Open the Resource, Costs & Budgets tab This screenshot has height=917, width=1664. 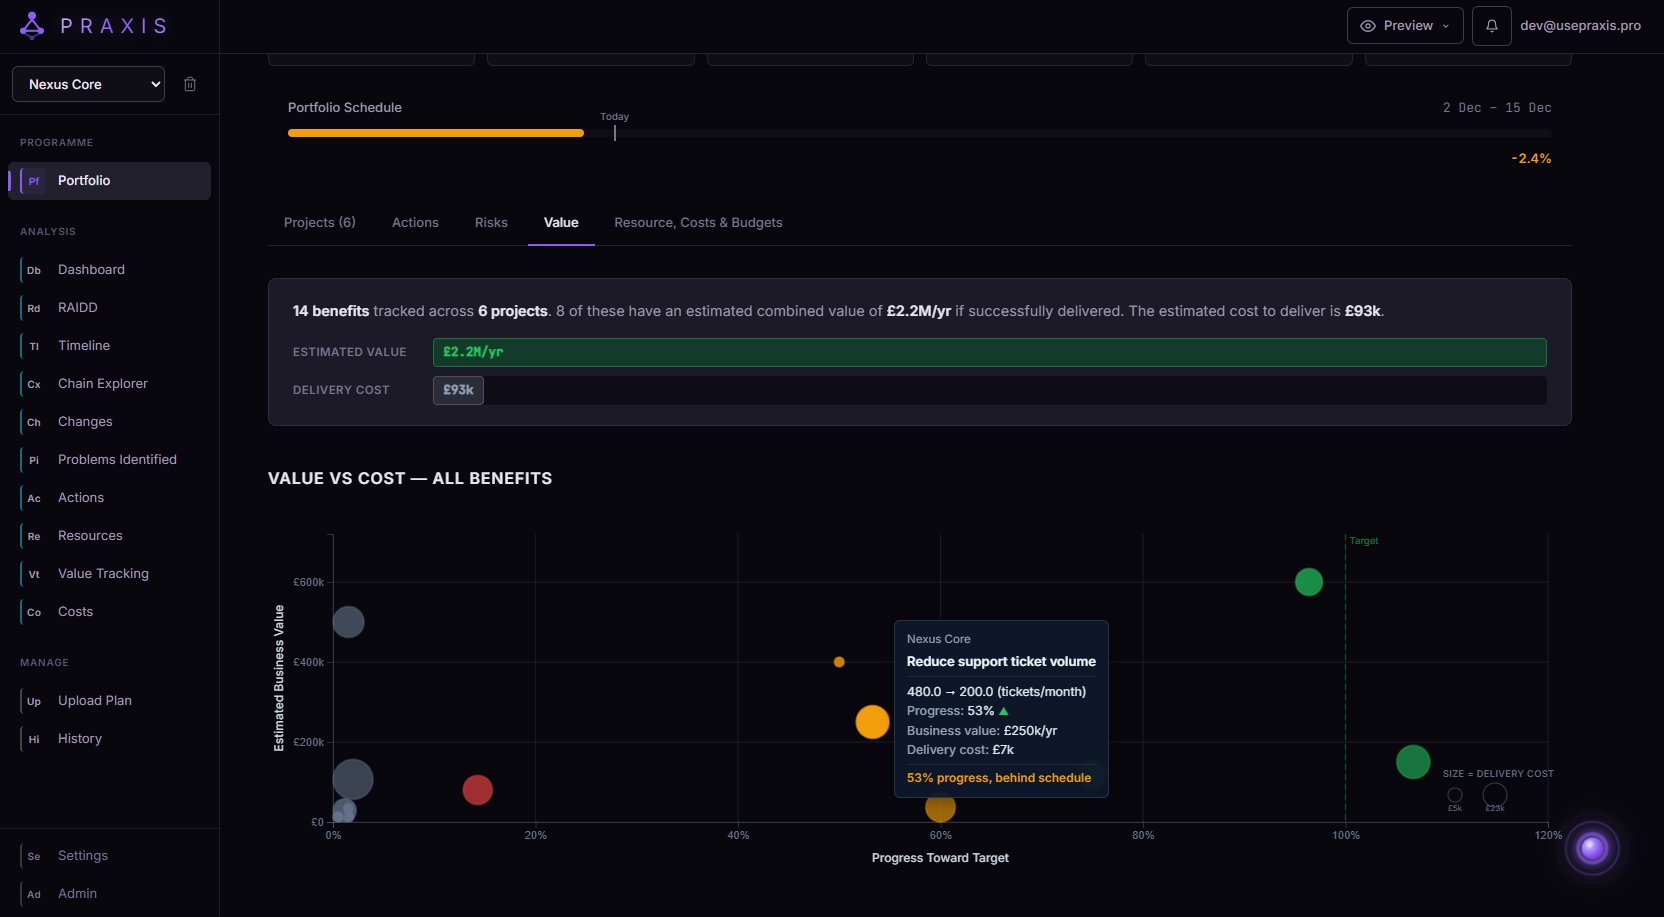click(x=698, y=223)
